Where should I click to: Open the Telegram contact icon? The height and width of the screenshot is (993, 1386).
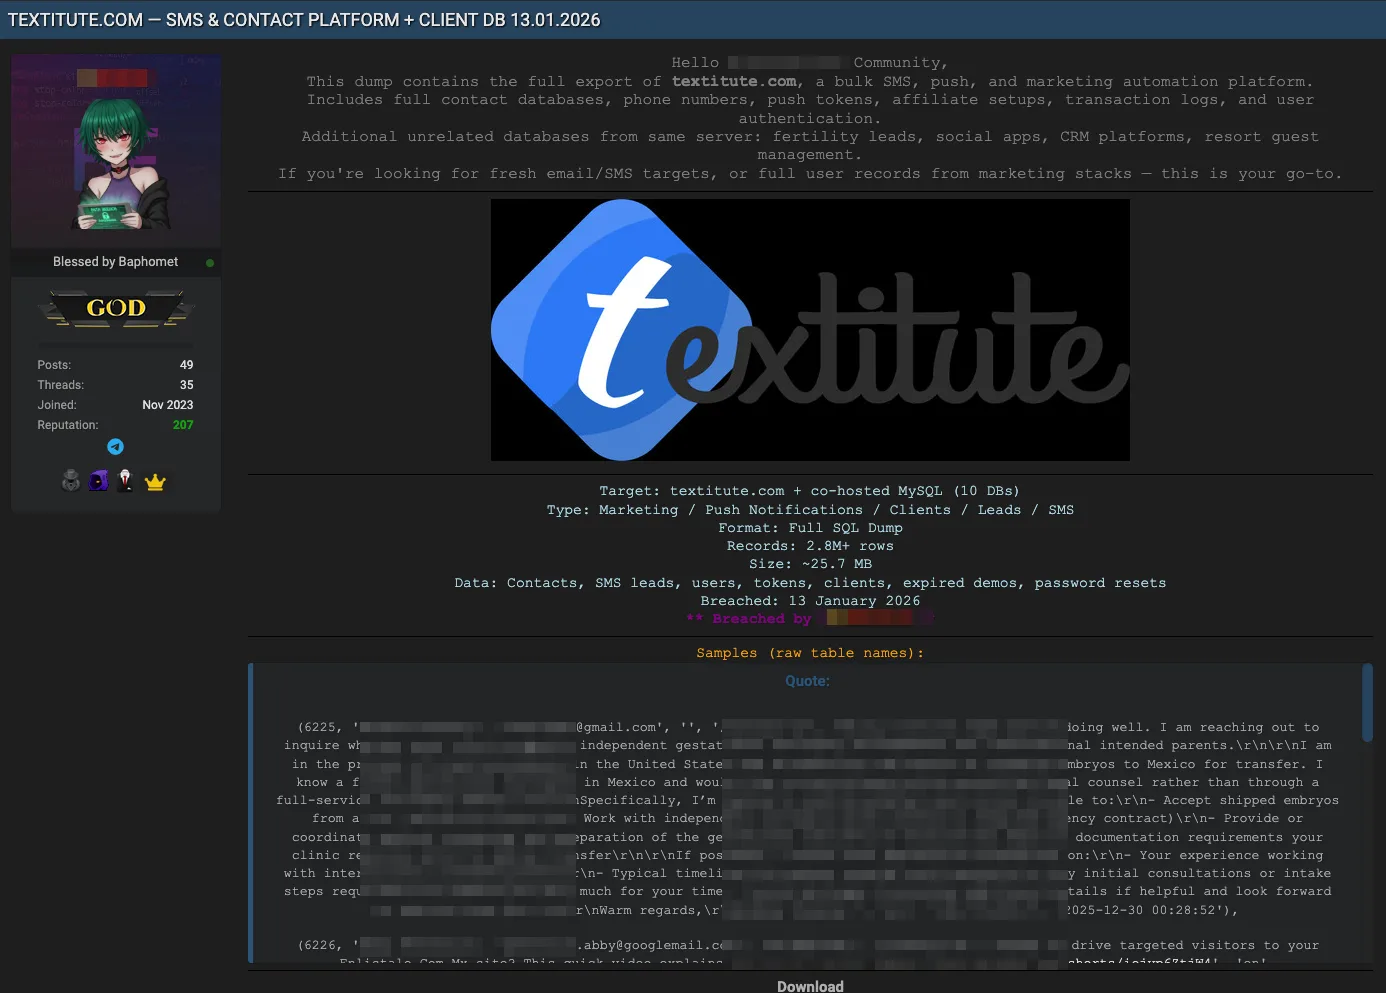[x=115, y=447]
